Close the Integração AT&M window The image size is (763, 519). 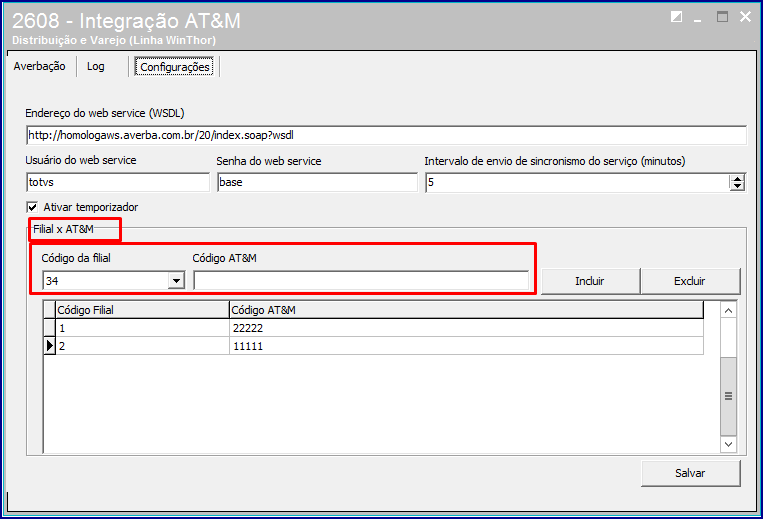[745, 17]
